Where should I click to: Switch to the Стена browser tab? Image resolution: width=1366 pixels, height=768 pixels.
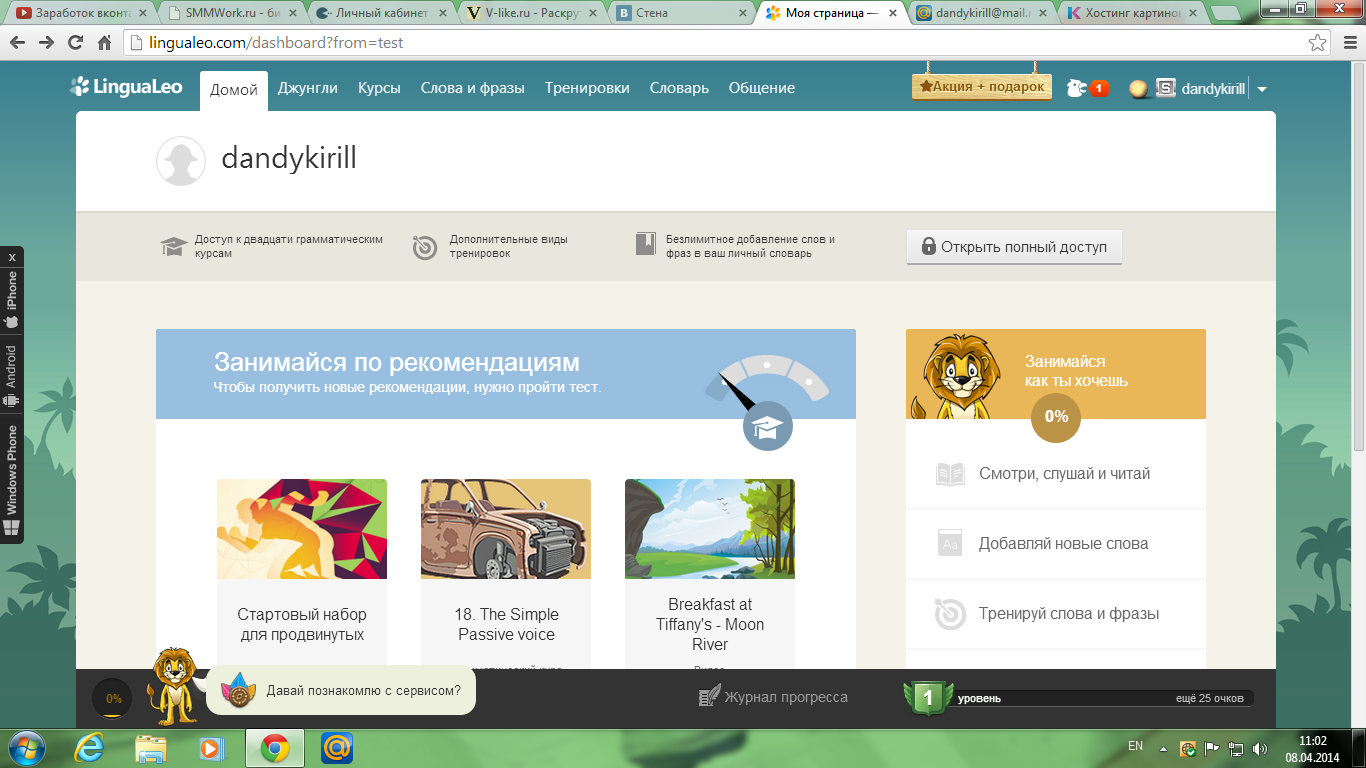(681, 14)
